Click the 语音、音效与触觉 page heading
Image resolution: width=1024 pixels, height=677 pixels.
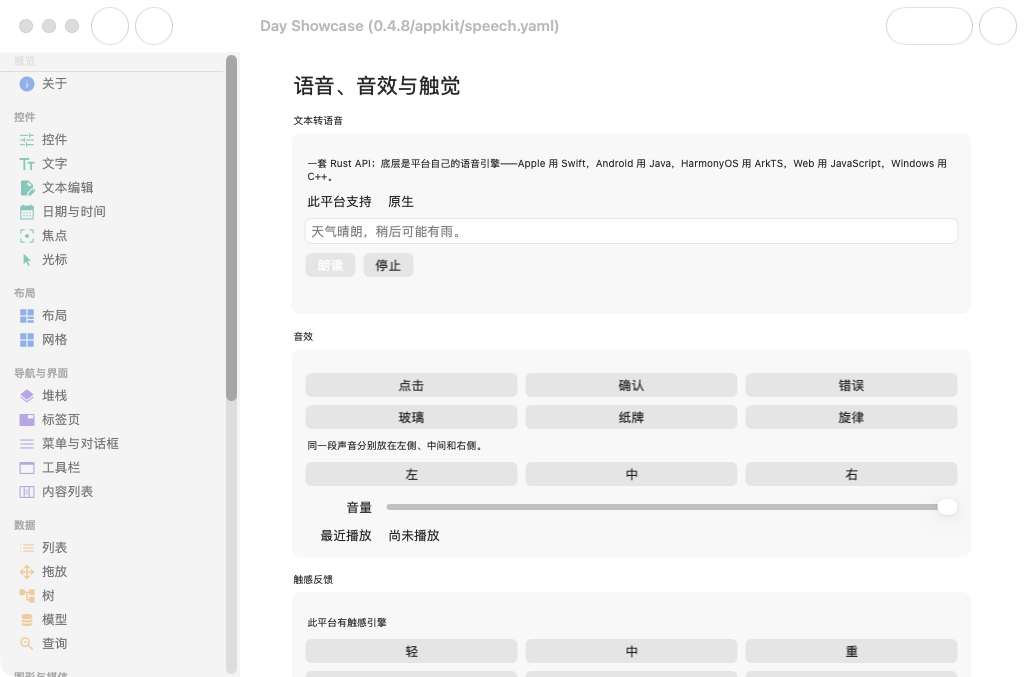(x=377, y=86)
